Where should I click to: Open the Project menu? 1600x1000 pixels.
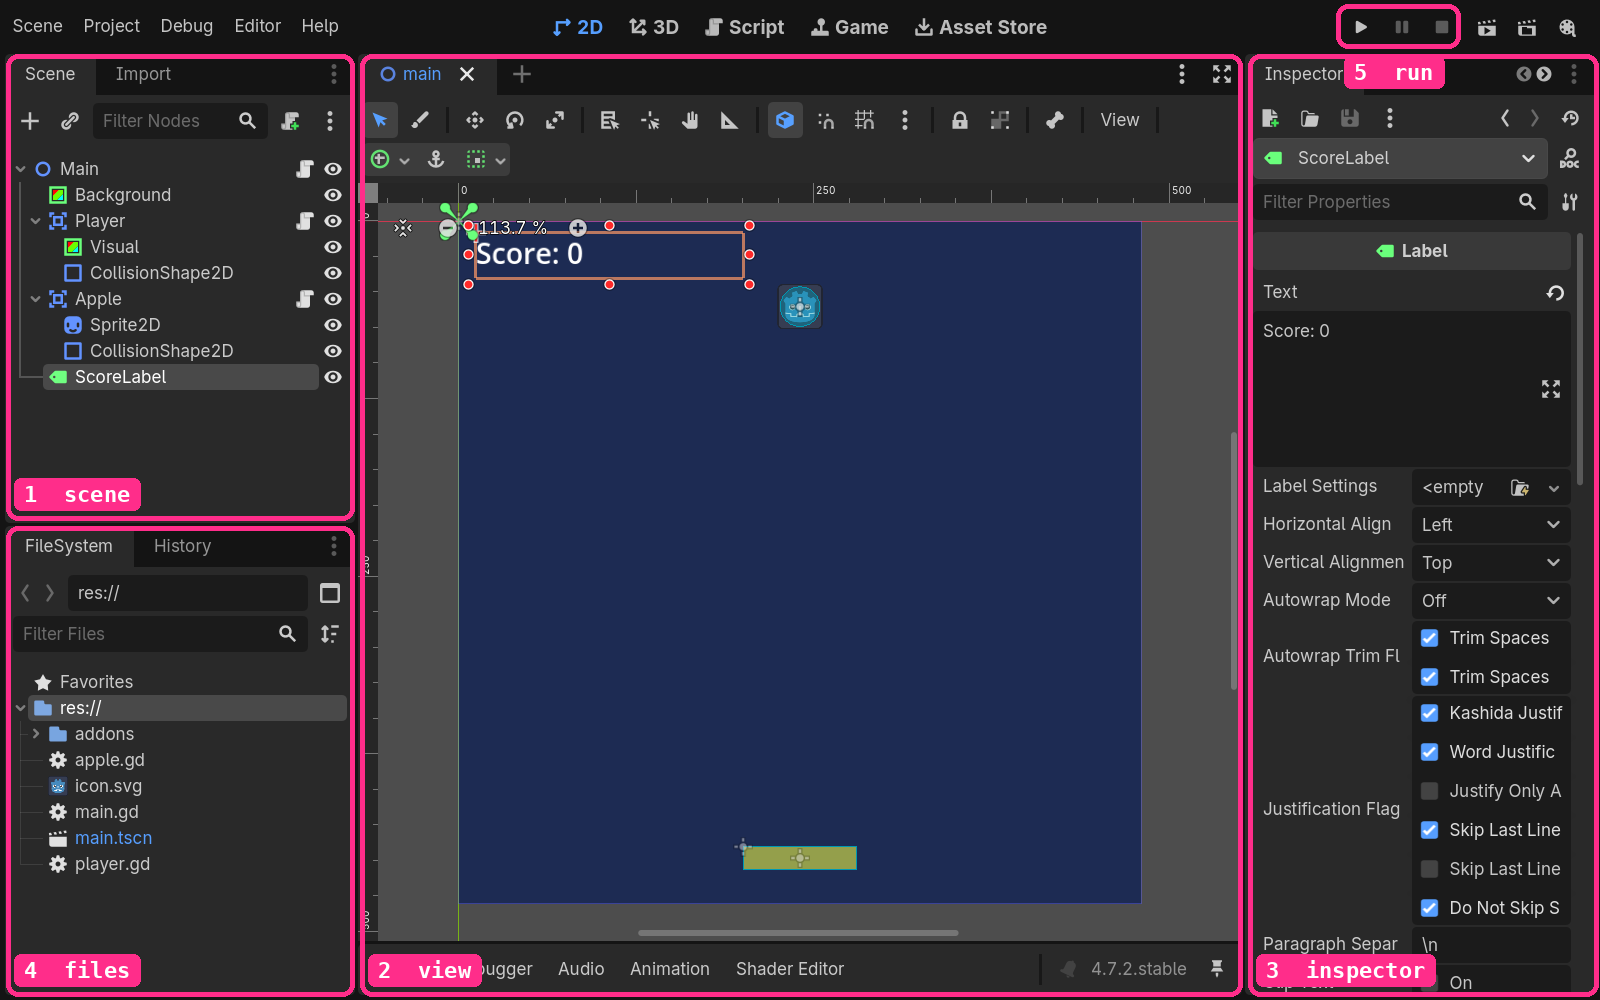coord(111,26)
